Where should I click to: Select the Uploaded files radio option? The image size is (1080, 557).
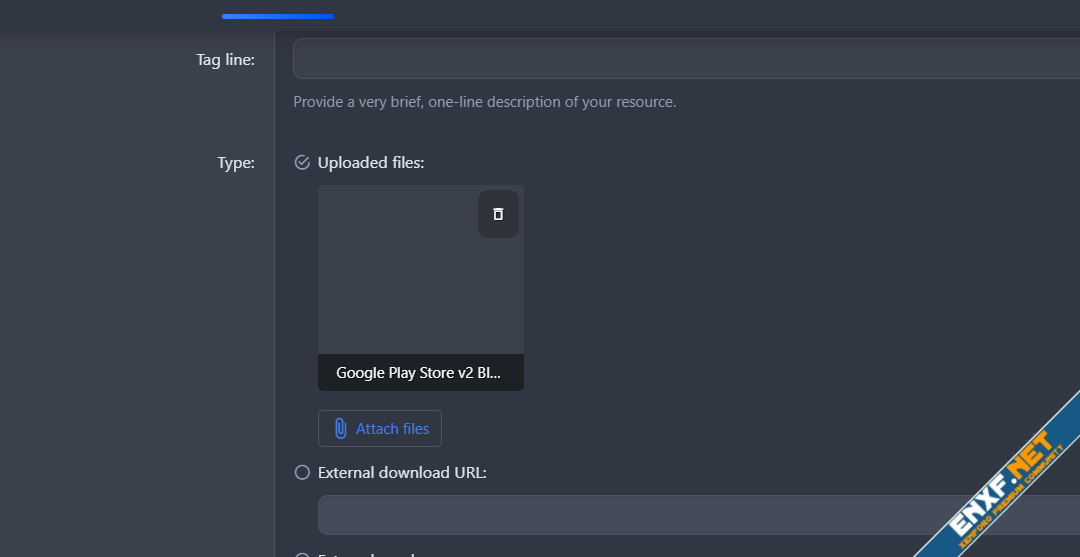click(302, 163)
